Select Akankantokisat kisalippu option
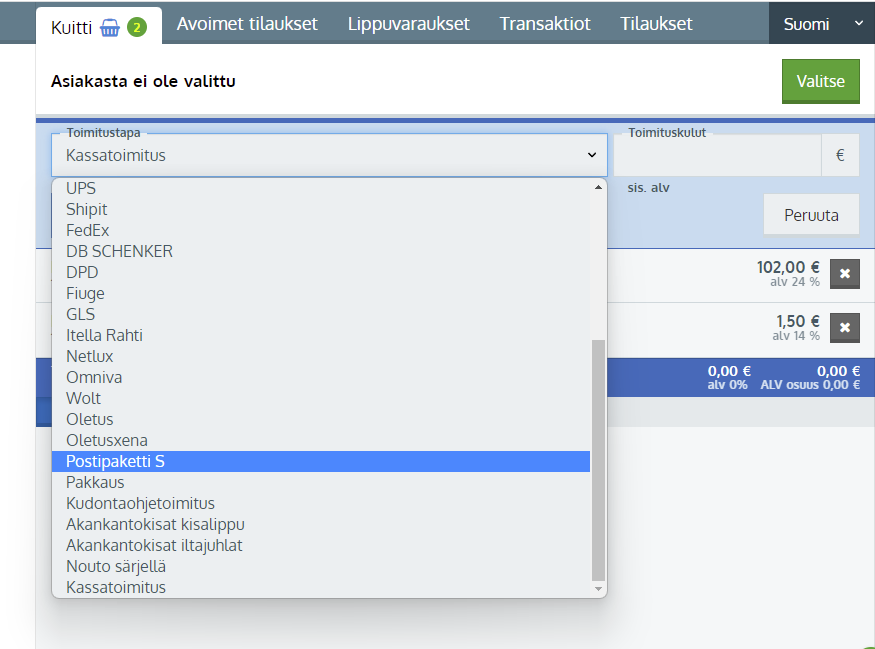The image size is (875, 649). [321, 525]
